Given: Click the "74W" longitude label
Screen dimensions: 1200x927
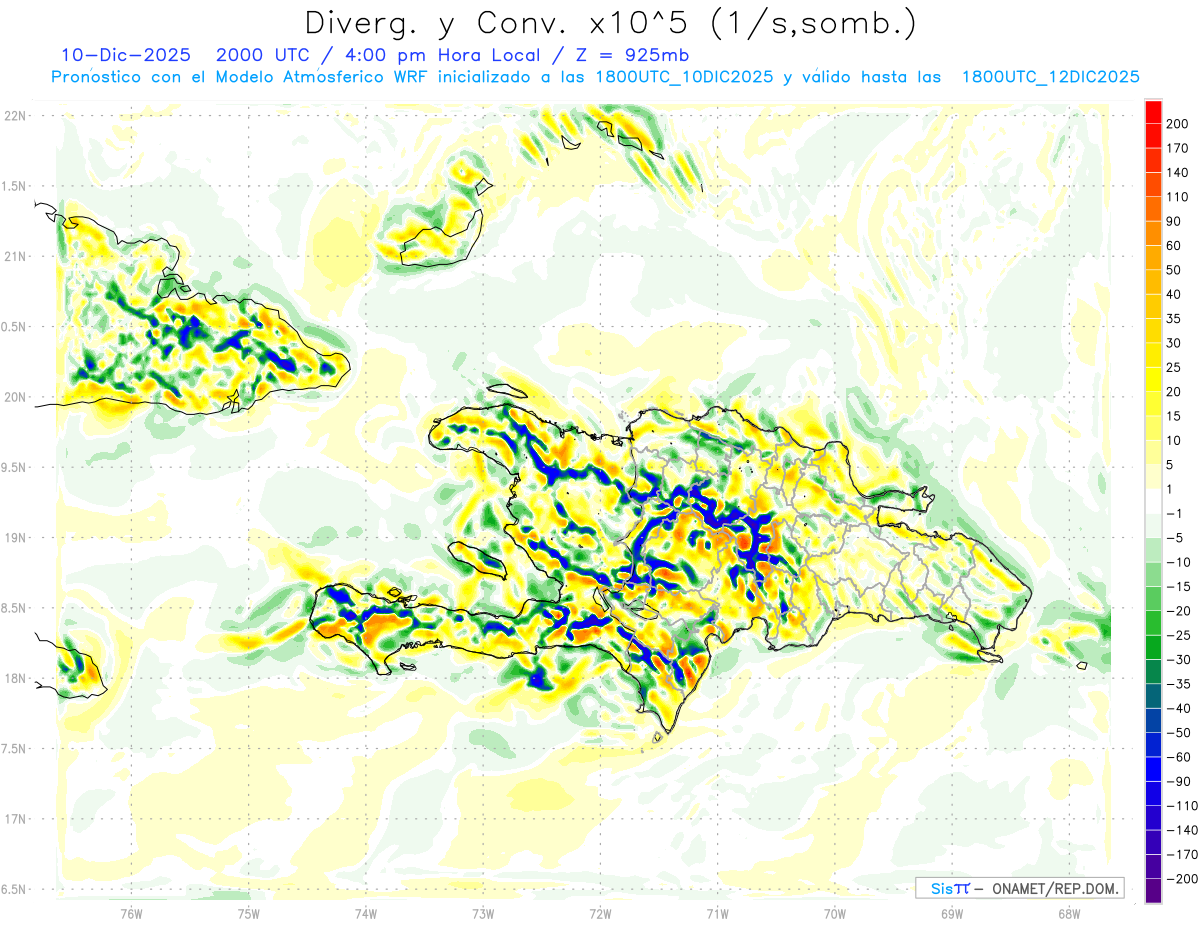Looking at the screenshot, I should (x=365, y=914).
